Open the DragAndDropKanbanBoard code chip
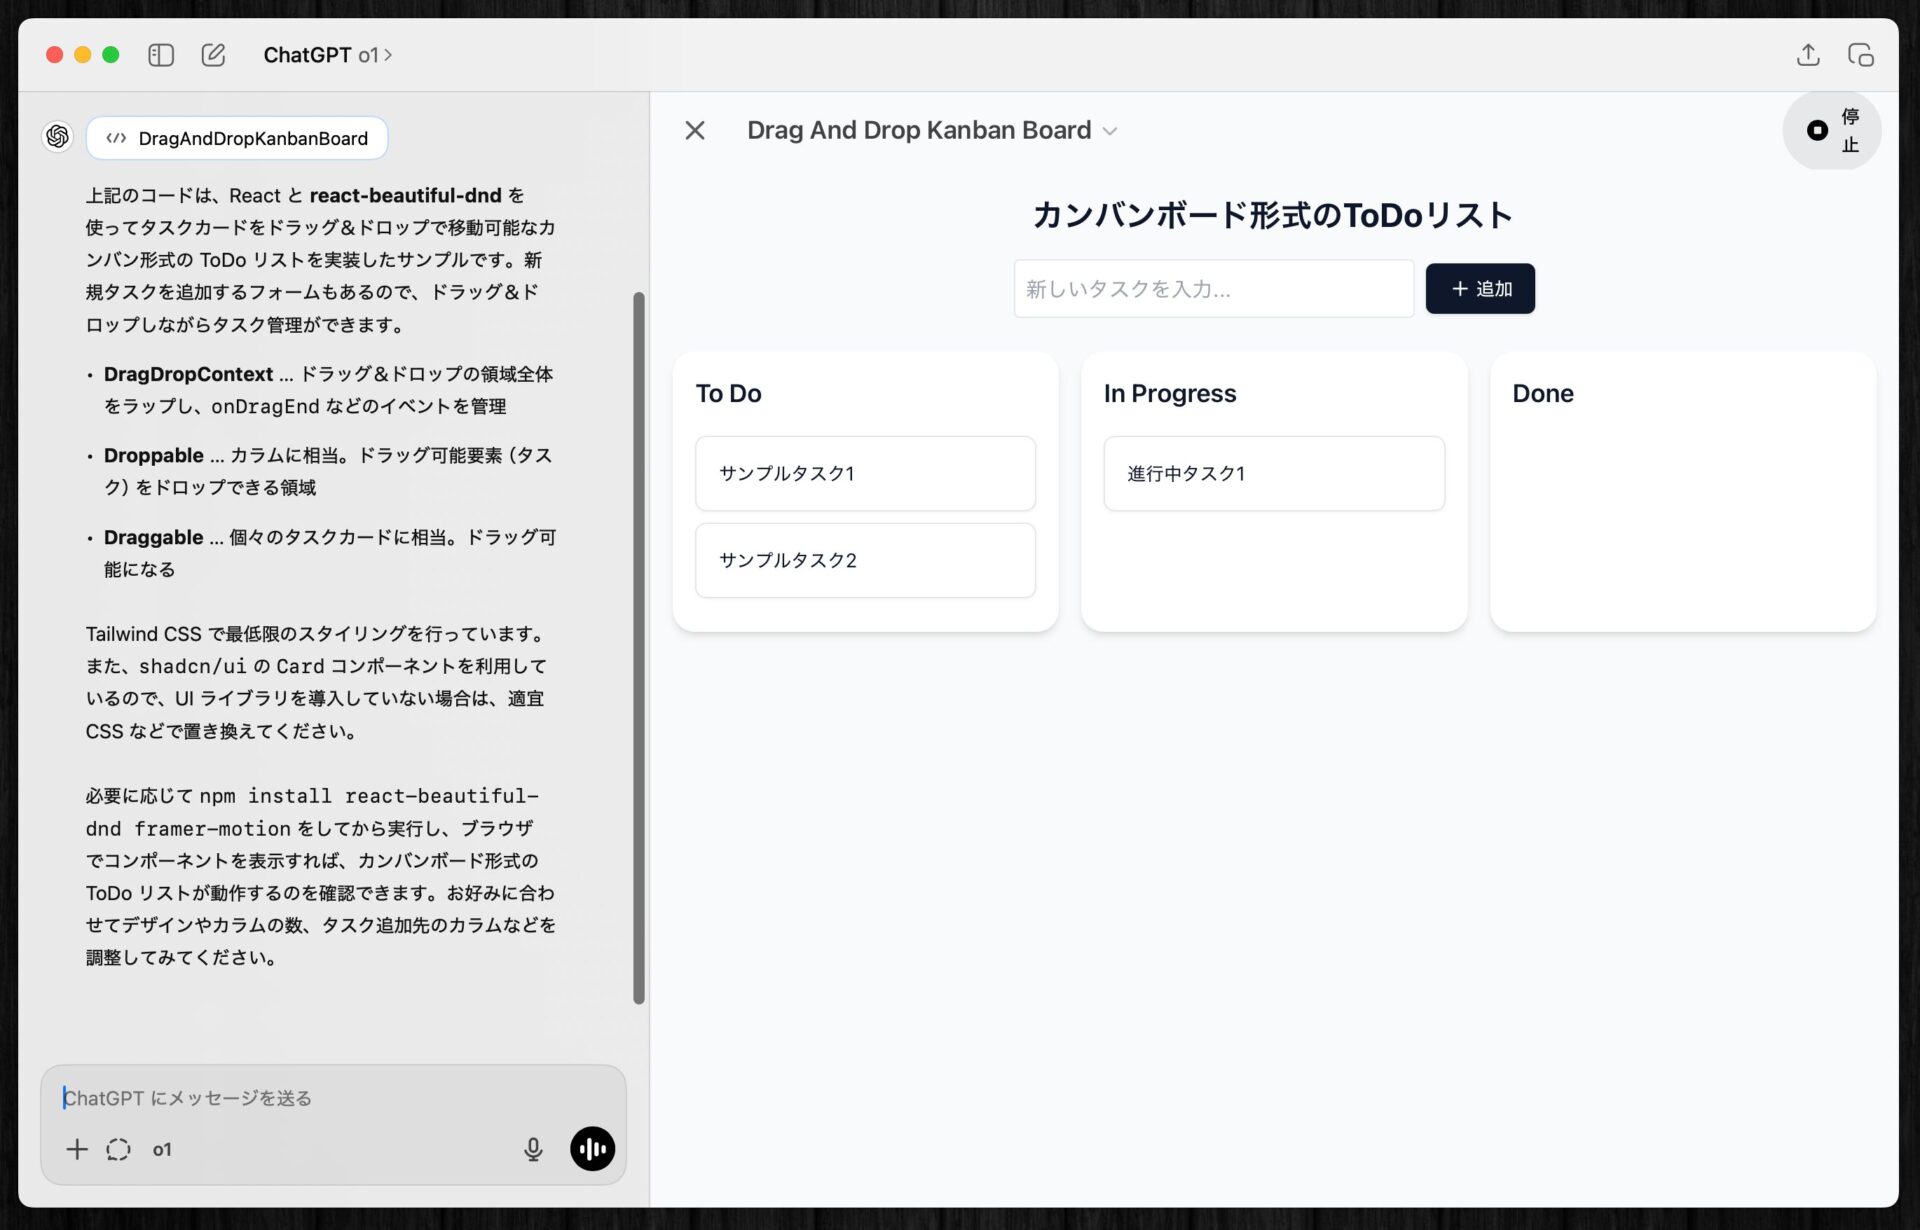Viewport: 1920px width, 1230px height. [x=237, y=138]
